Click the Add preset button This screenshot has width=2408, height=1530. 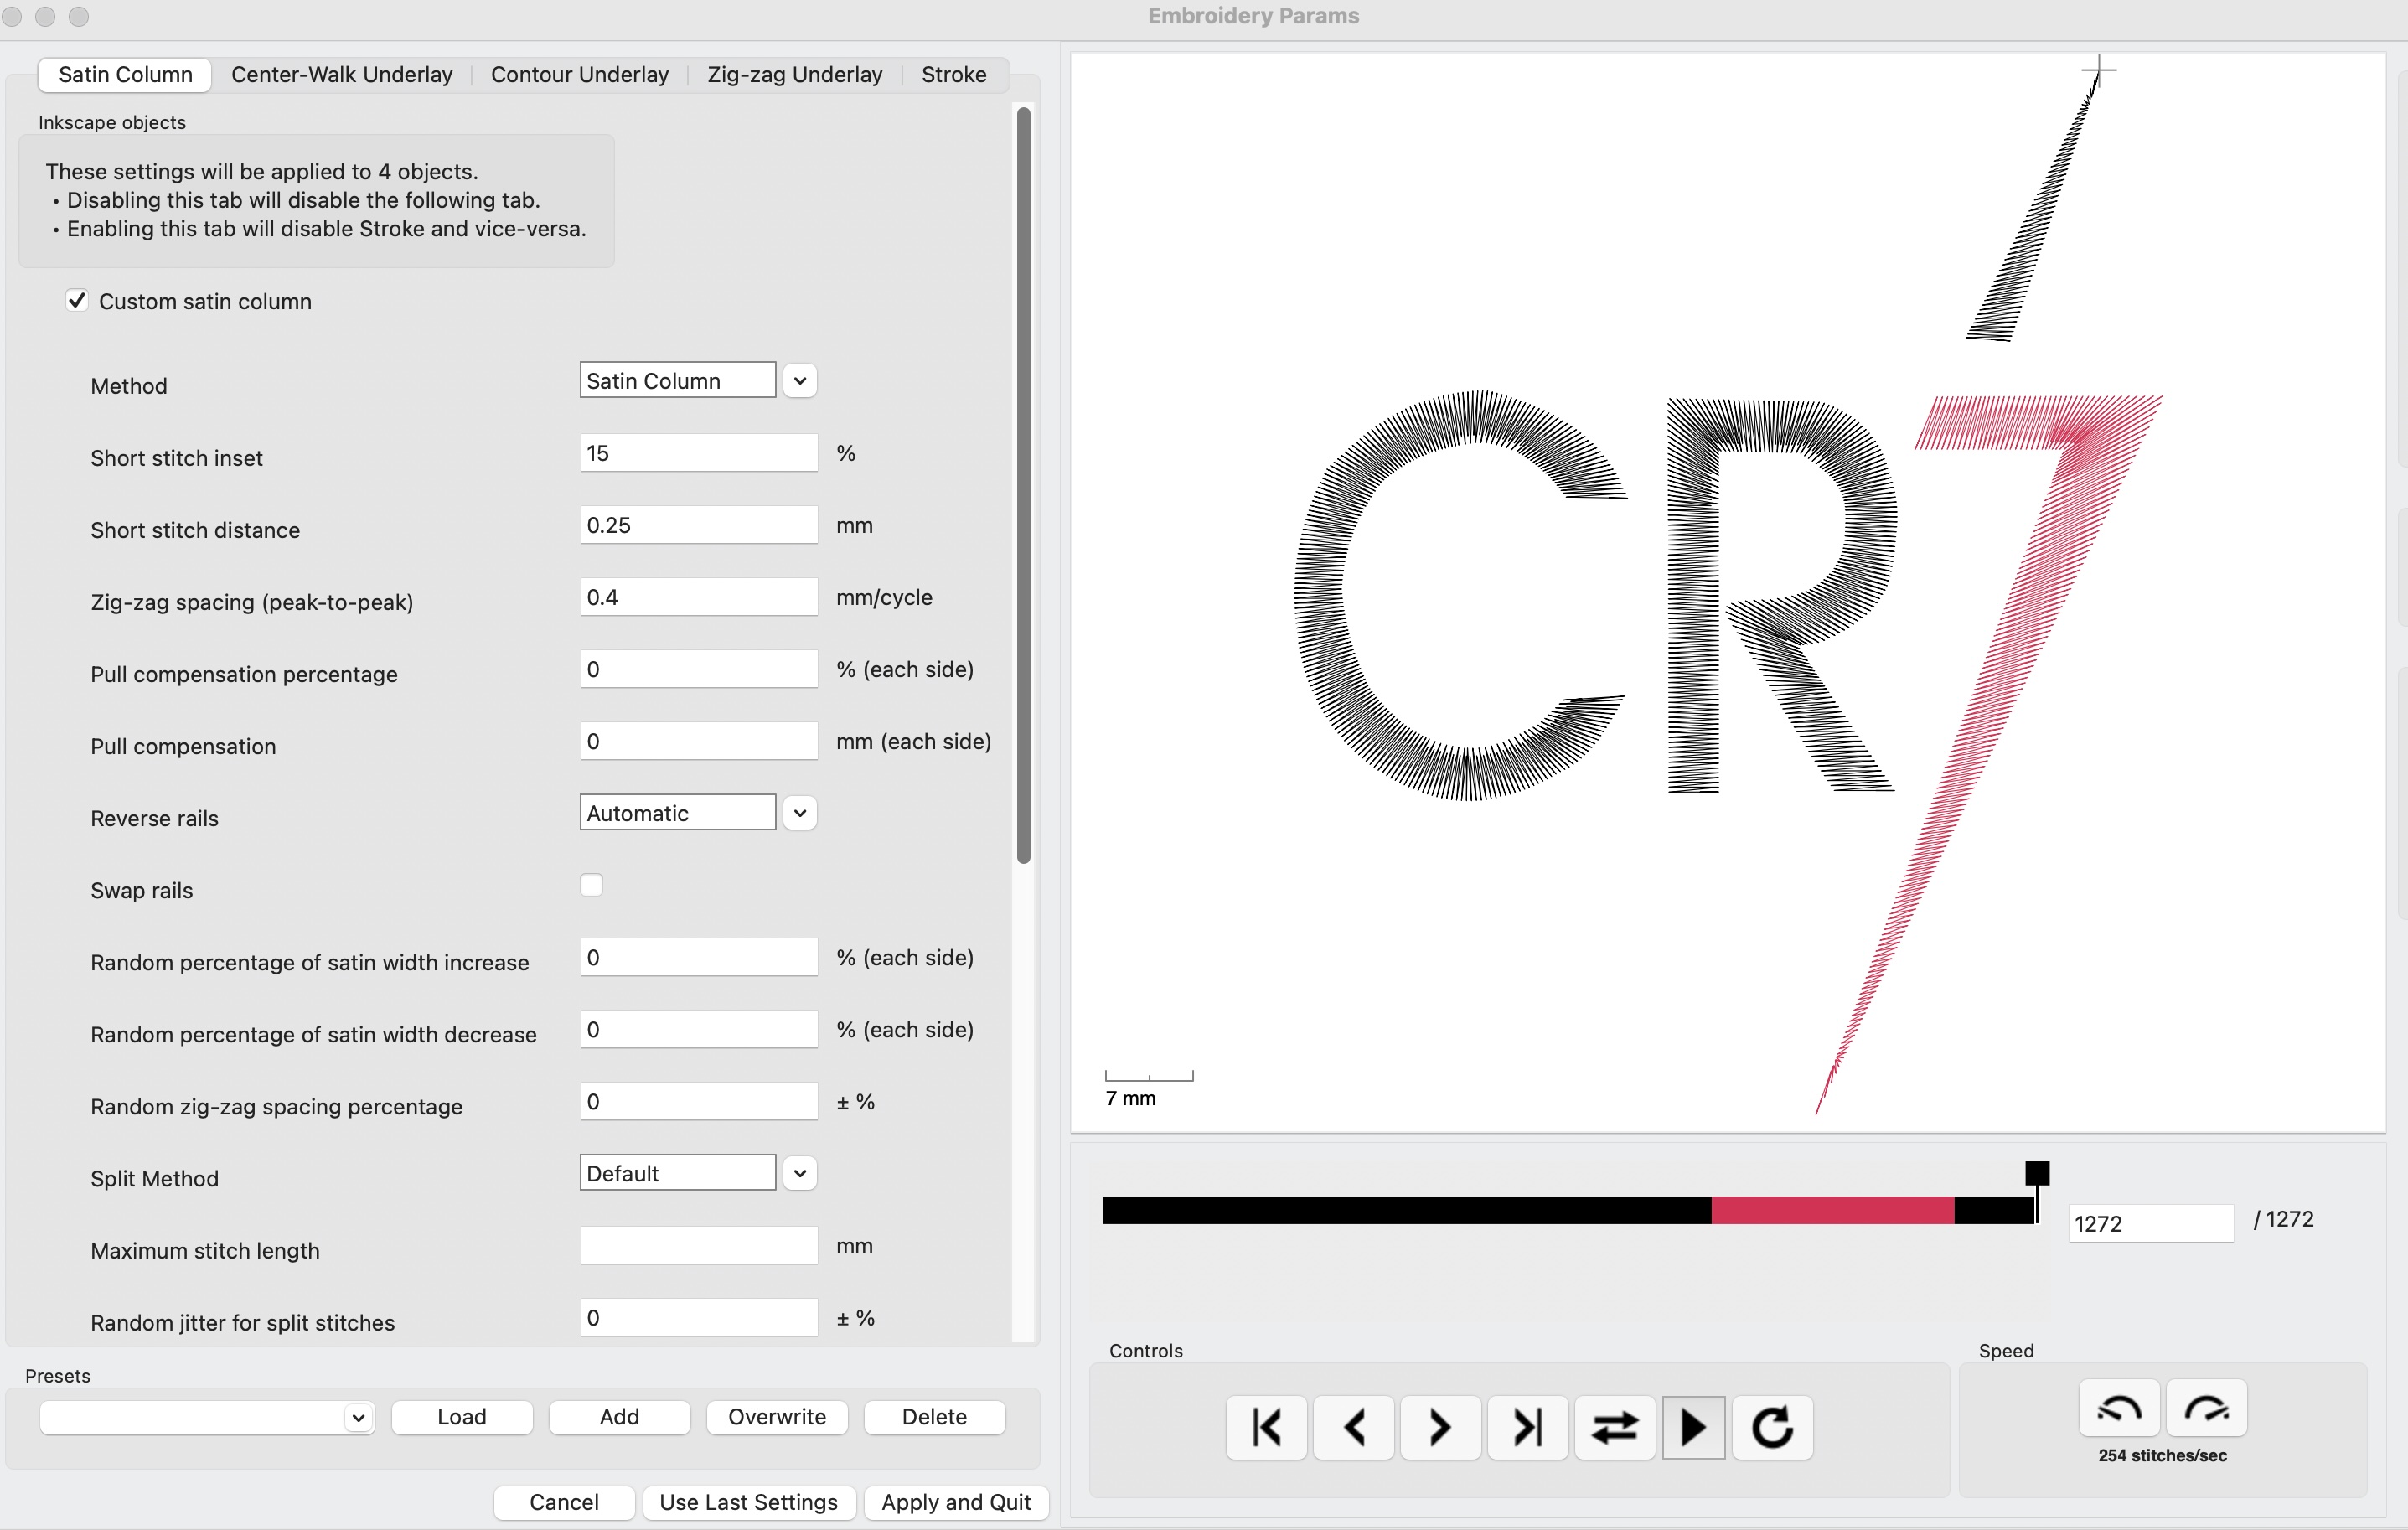619,1417
